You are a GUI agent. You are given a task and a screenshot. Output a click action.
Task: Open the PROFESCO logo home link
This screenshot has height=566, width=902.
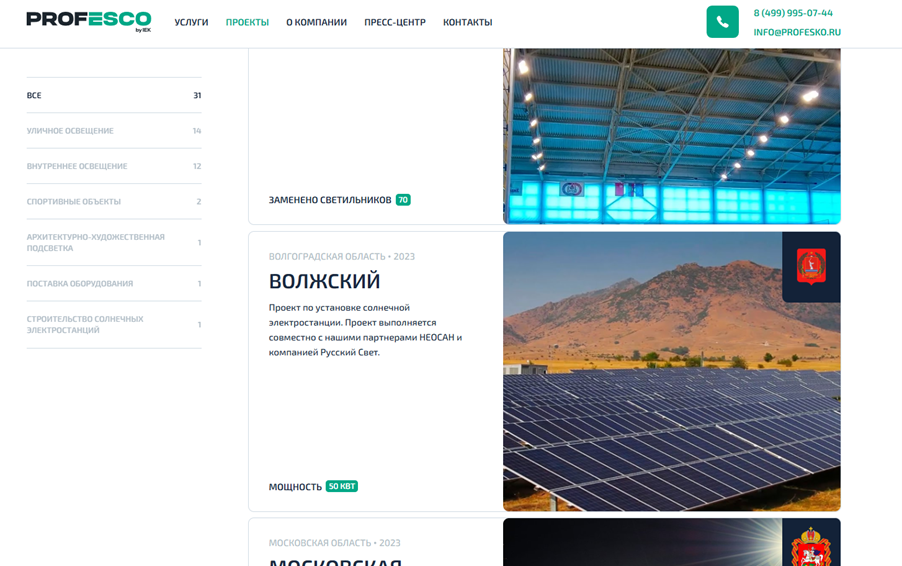(89, 22)
